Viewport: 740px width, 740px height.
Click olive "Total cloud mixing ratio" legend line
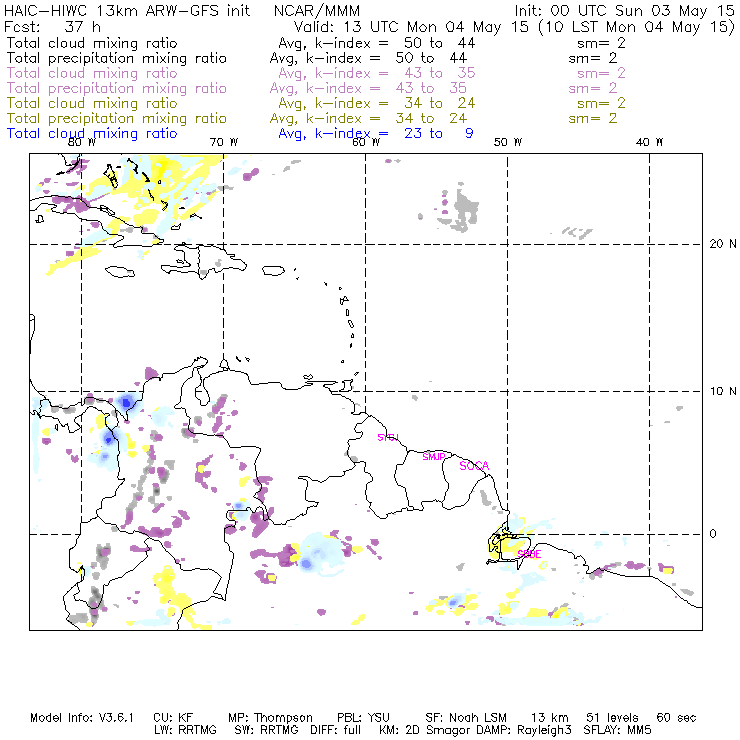coord(92,103)
